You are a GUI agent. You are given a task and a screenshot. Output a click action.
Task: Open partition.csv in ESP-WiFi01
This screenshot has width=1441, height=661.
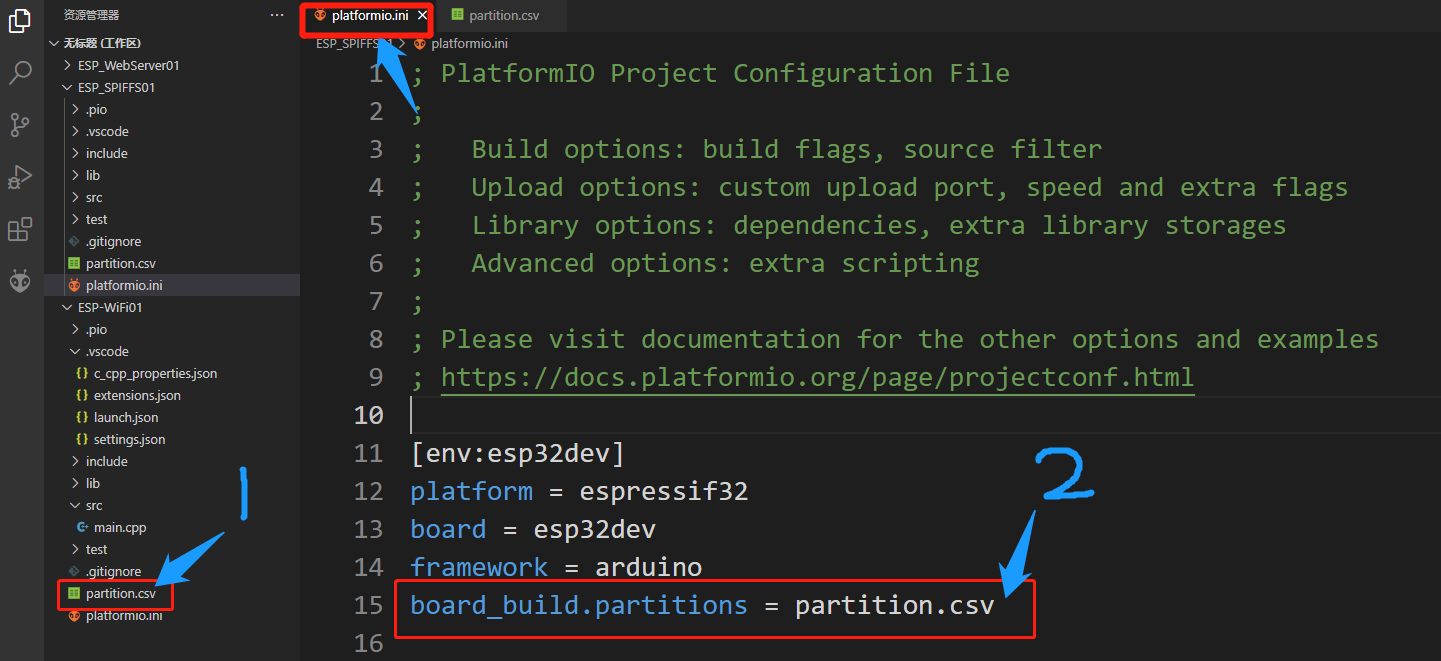tap(171, 593)
